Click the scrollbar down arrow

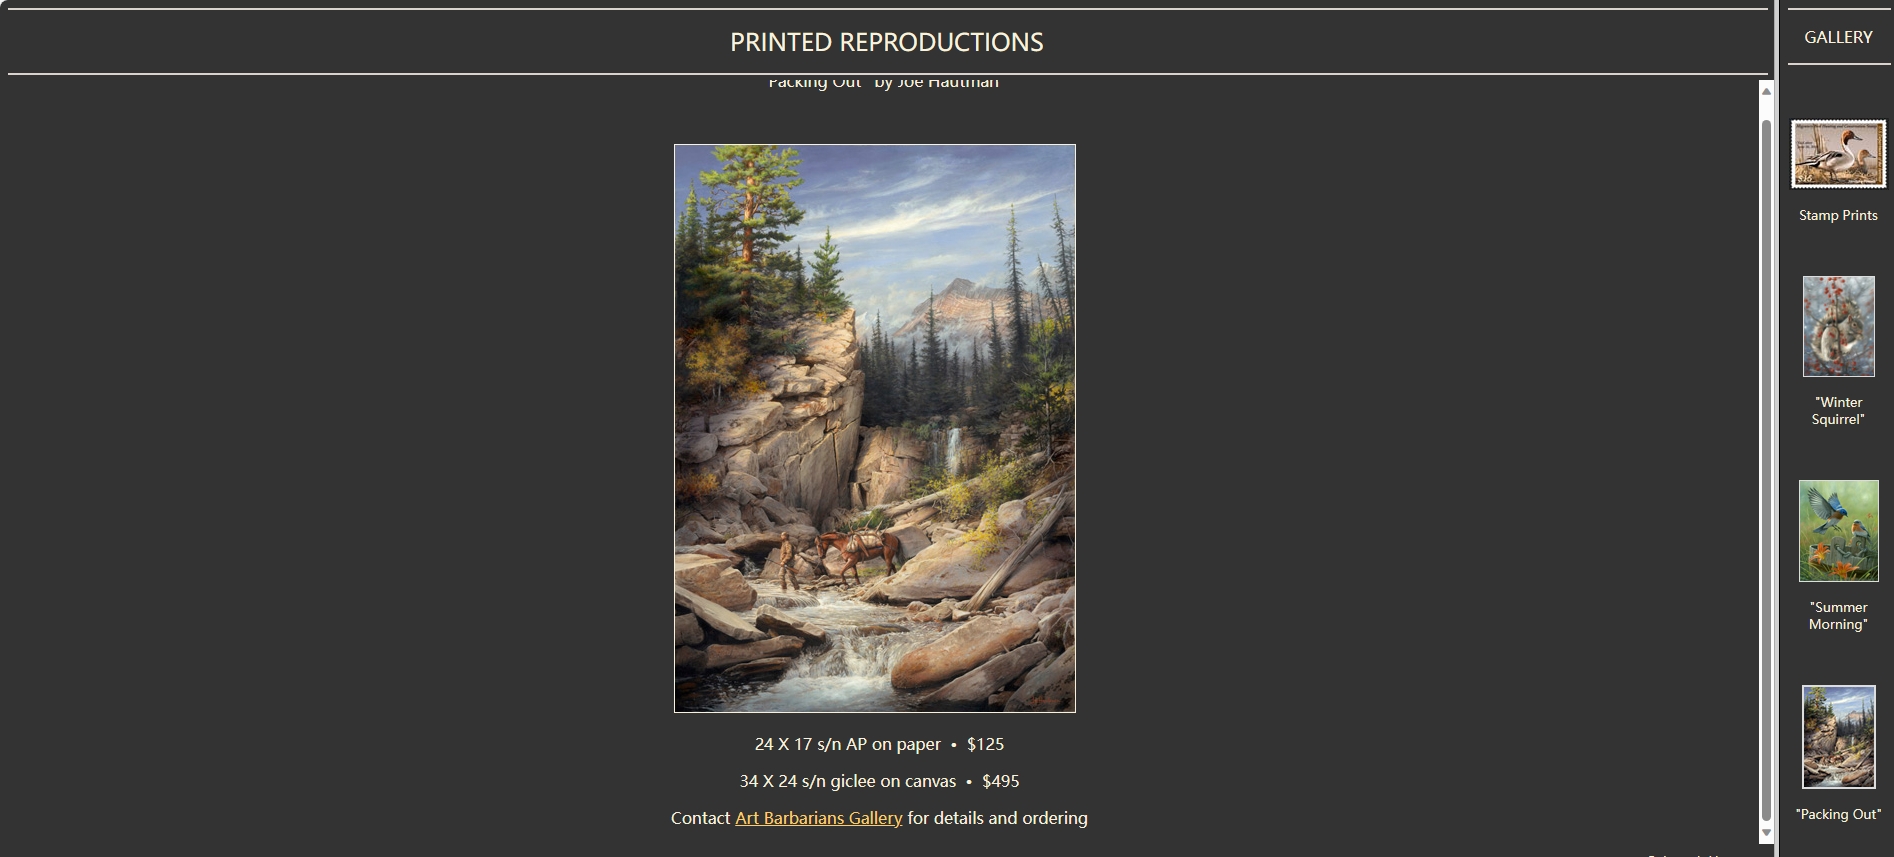(x=1766, y=833)
